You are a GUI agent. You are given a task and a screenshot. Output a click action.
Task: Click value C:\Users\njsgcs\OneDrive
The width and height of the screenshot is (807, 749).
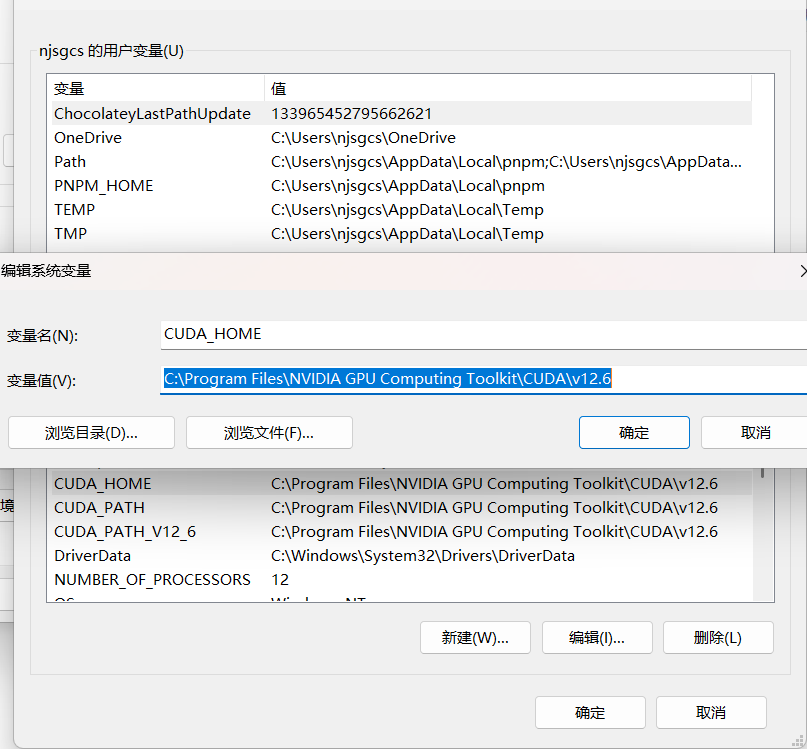pos(363,138)
